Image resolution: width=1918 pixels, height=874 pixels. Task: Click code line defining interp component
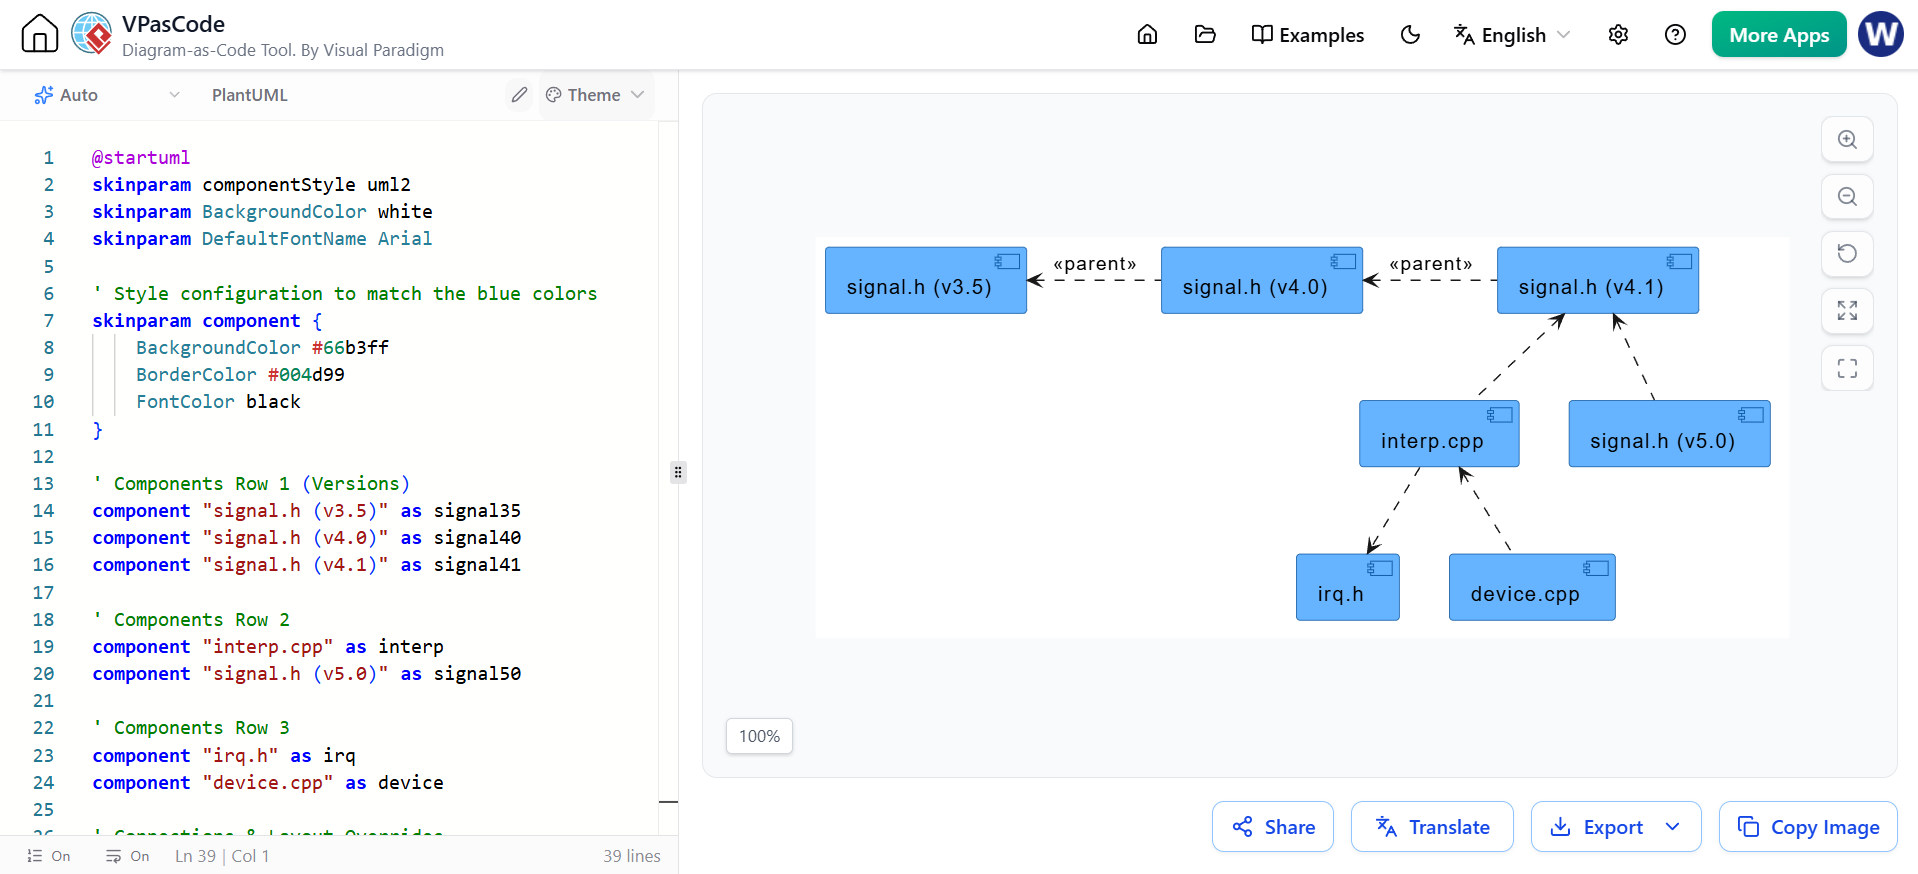268,647
